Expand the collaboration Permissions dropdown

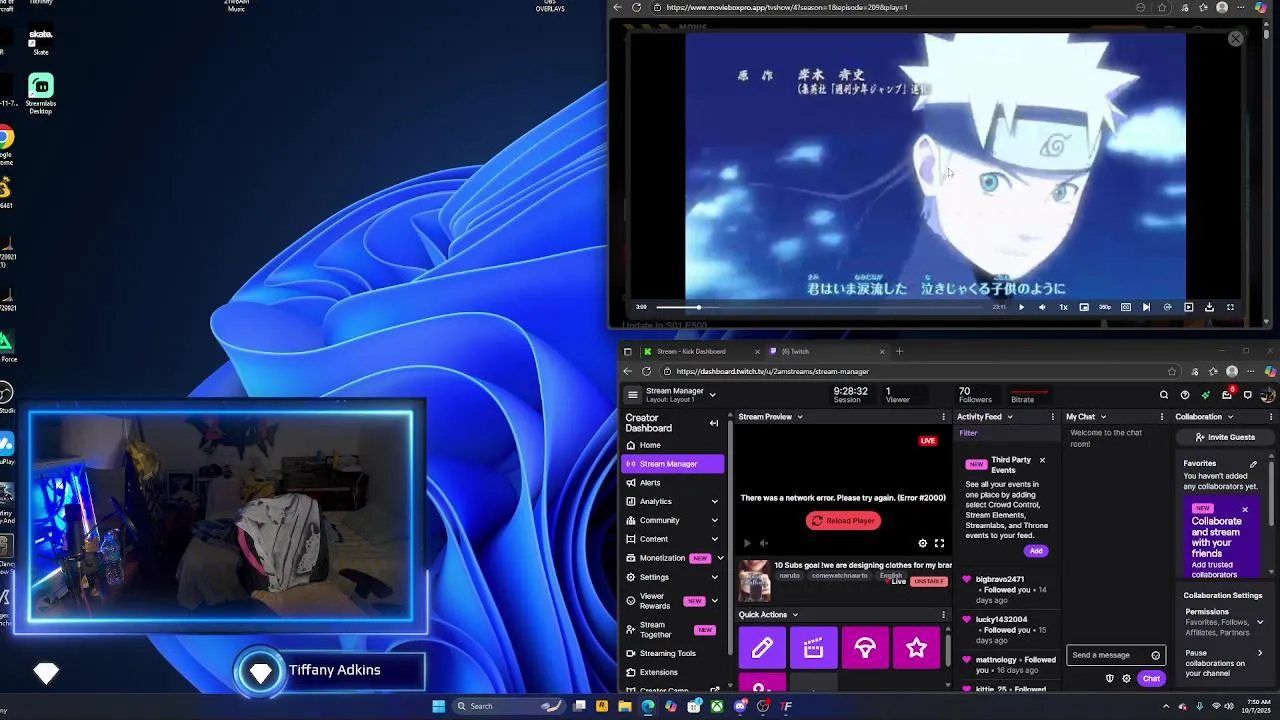click(x=1259, y=622)
